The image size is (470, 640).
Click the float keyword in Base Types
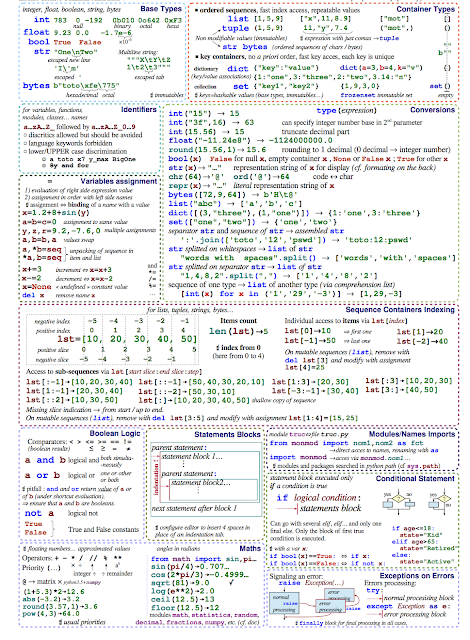click(x=36, y=32)
